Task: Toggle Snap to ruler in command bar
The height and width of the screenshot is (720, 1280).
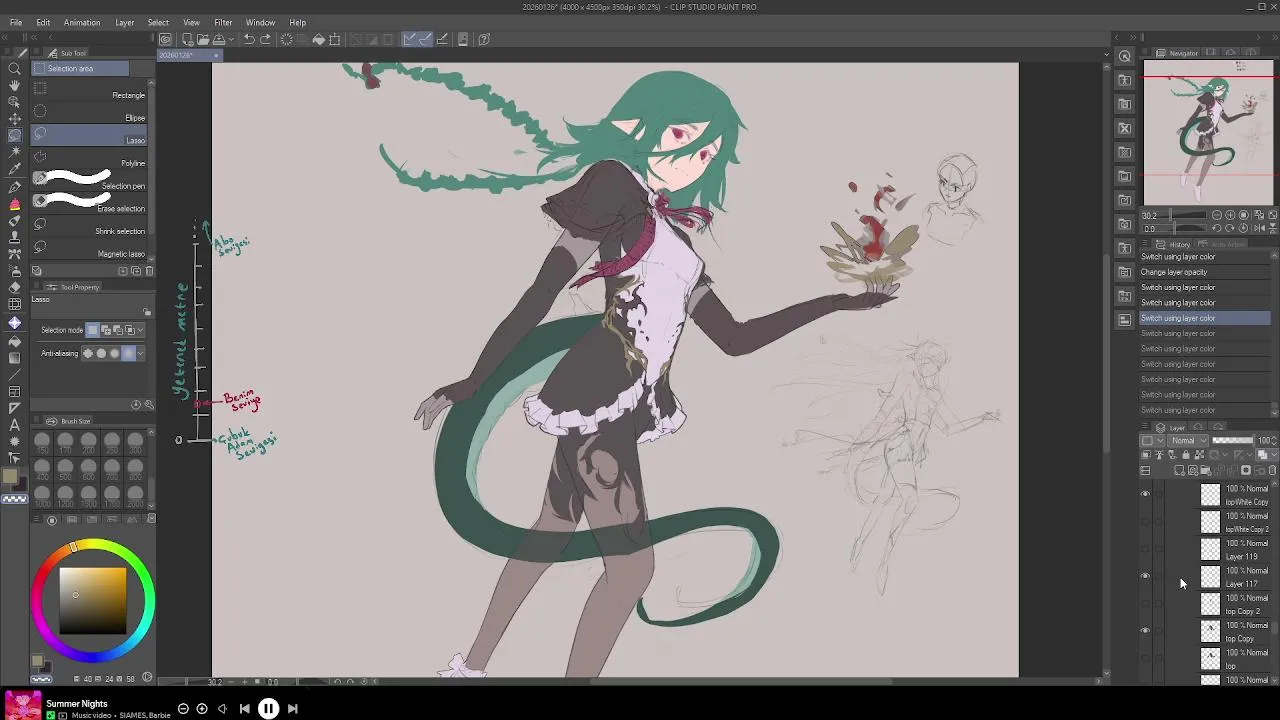Action: click(410, 40)
